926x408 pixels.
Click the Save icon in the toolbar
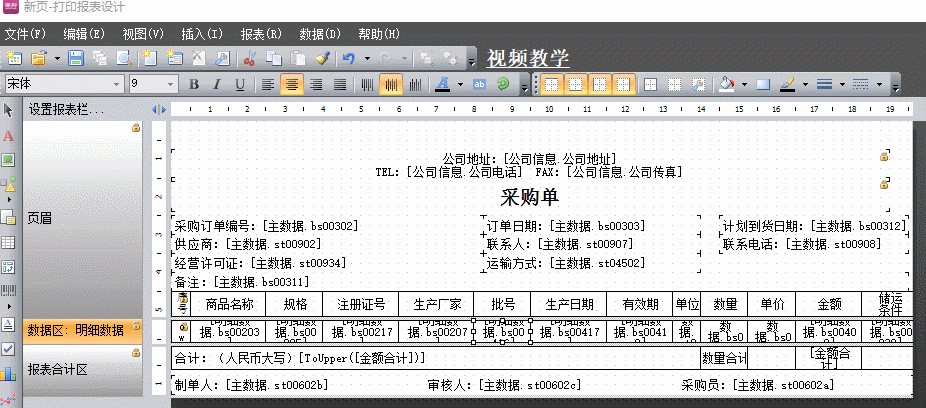(78, 59)
